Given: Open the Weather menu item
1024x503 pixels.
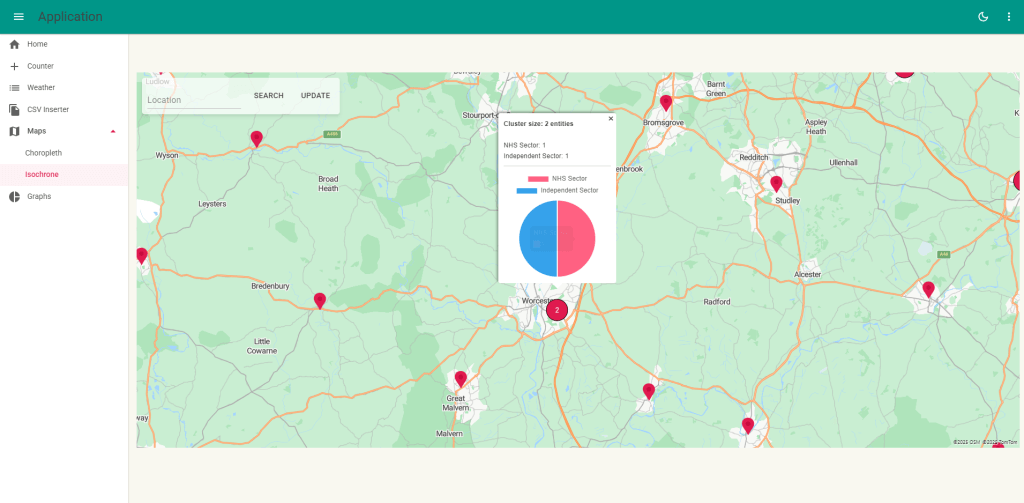Looking at the screenshot, I should (64, 88).
